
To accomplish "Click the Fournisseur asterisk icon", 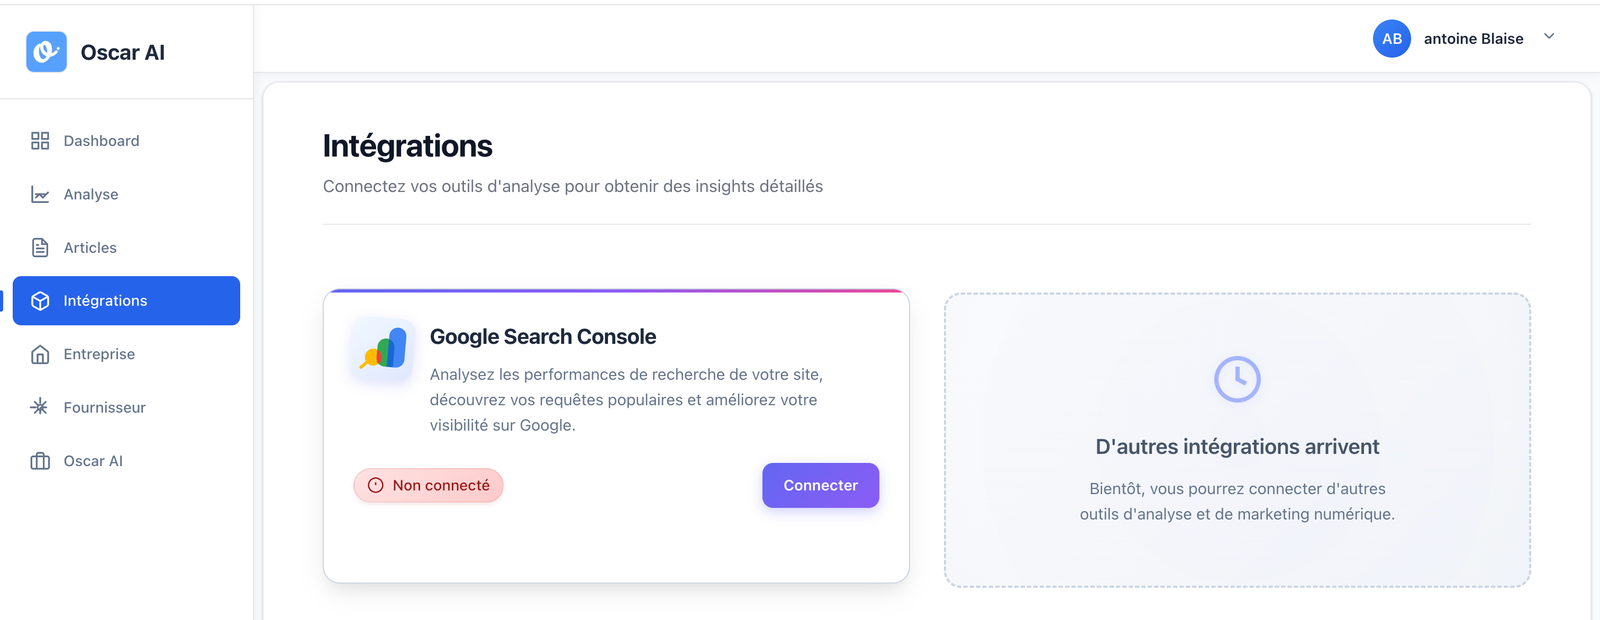I will coord(40,407).
